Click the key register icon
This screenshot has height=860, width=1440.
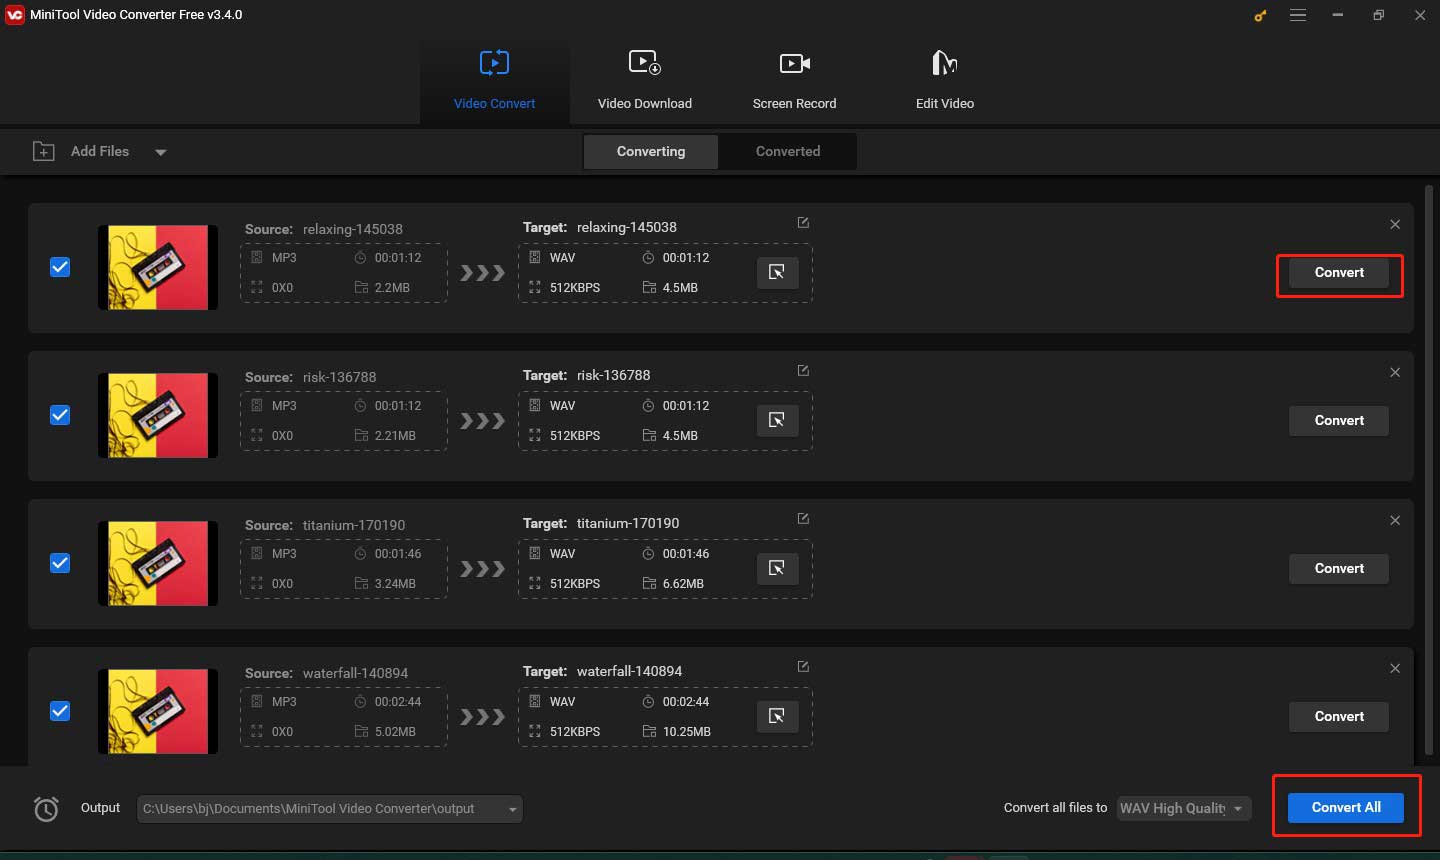click(x=1260, y=15)
